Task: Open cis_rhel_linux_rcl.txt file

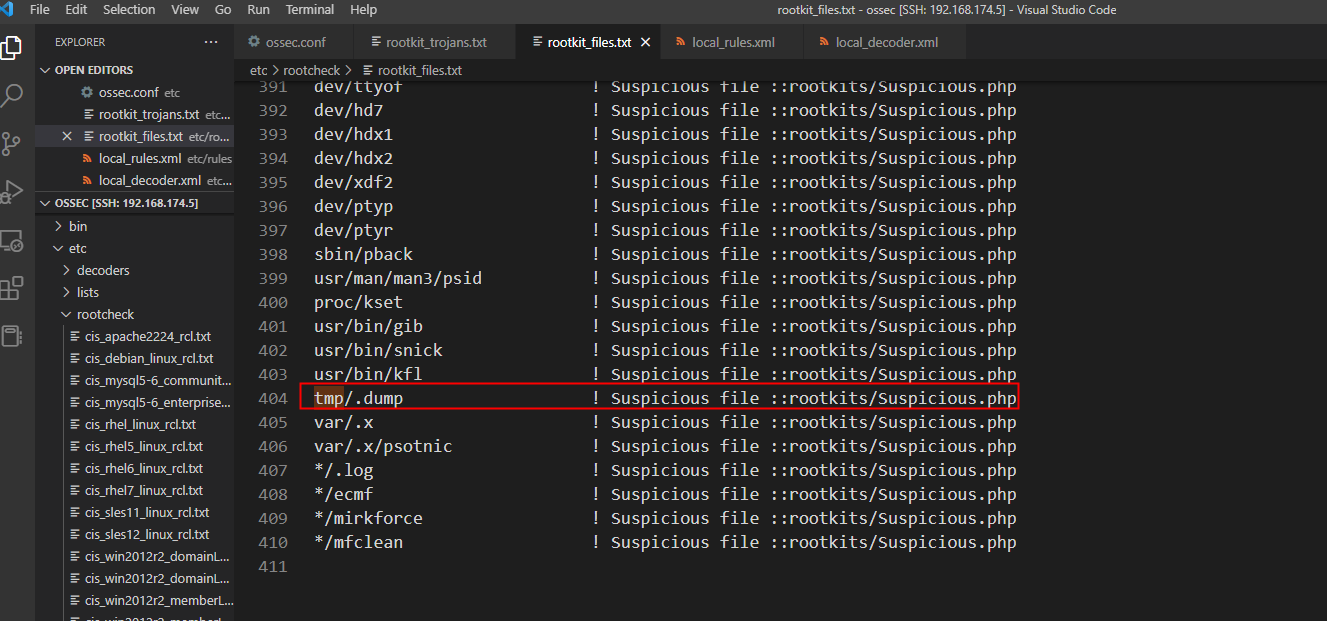Action: coord(140,424)
